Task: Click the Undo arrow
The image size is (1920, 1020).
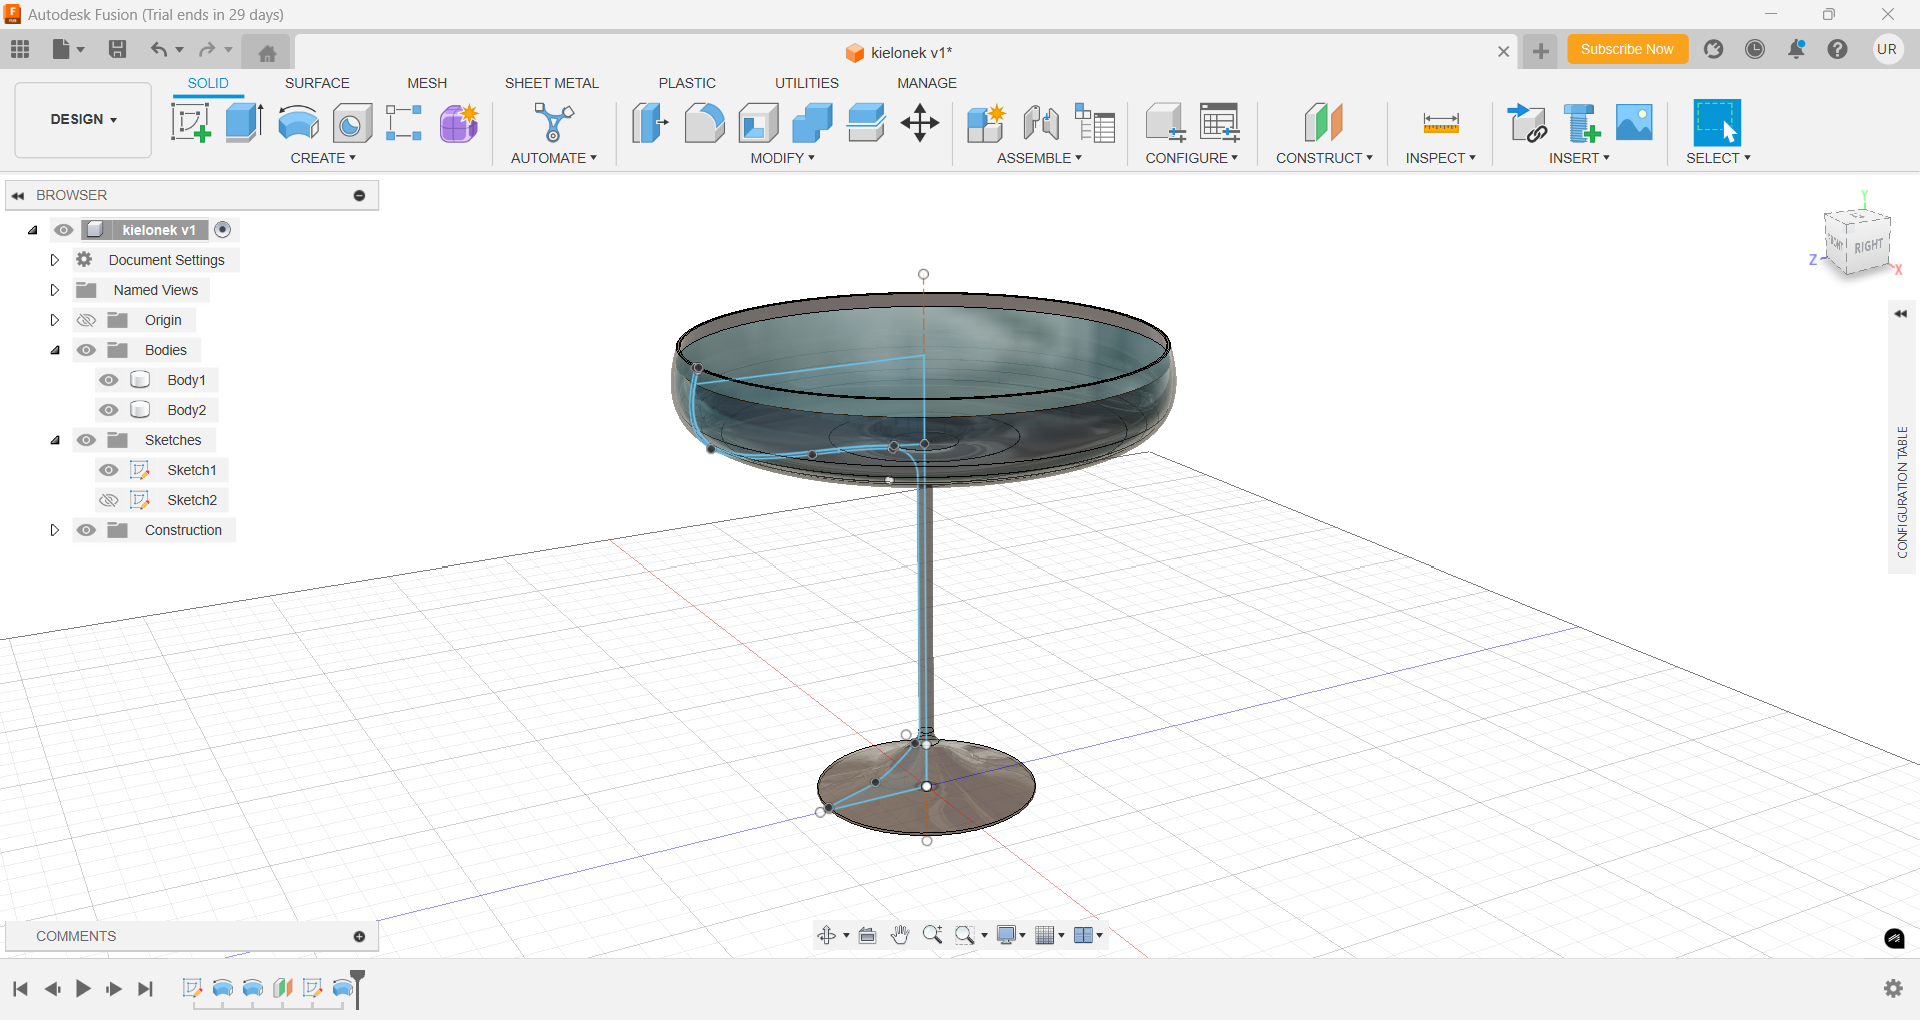Action: point(159,49)
